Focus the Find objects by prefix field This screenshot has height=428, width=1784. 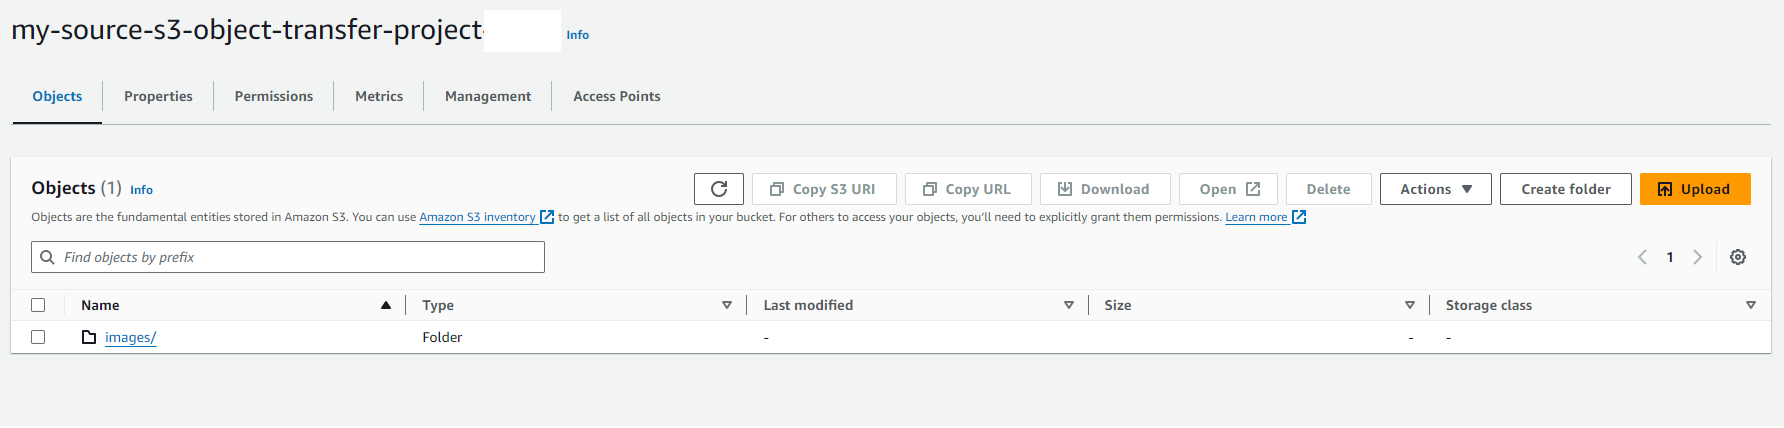click(x=288, y=257)
